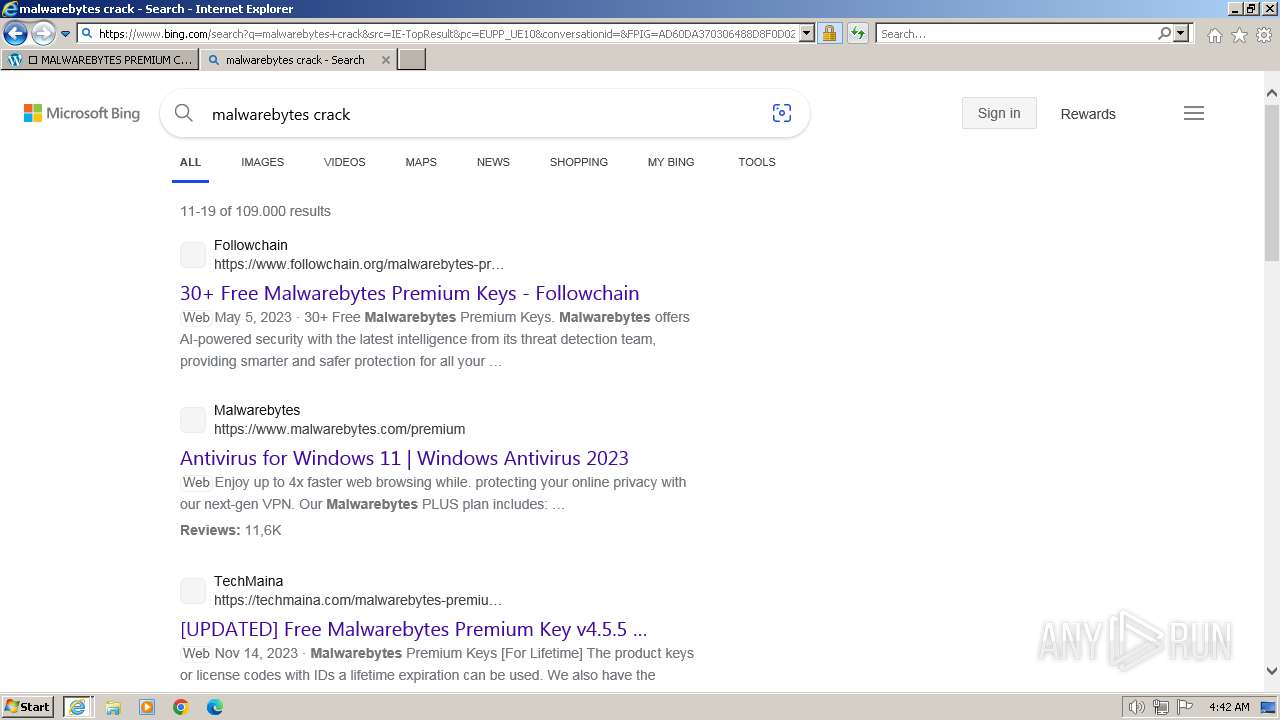Click the Bing search magnifier icon

coord(183,113)
